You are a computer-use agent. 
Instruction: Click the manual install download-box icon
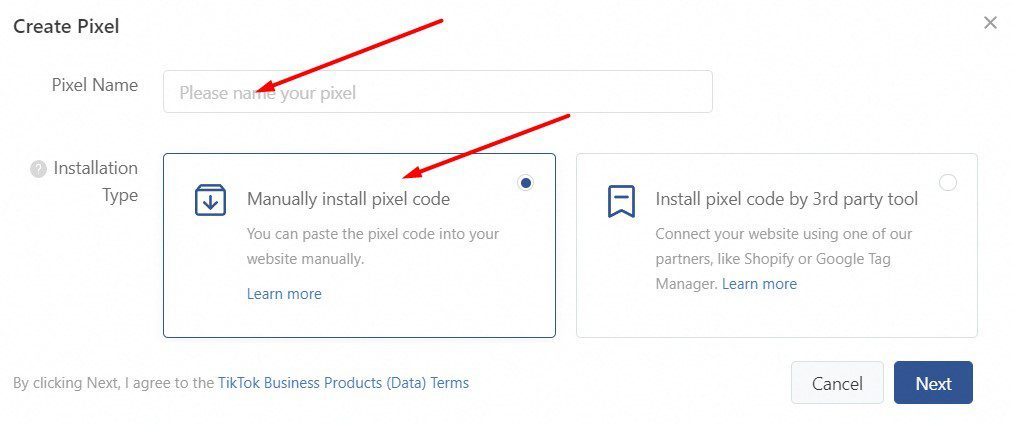[210, 199]
